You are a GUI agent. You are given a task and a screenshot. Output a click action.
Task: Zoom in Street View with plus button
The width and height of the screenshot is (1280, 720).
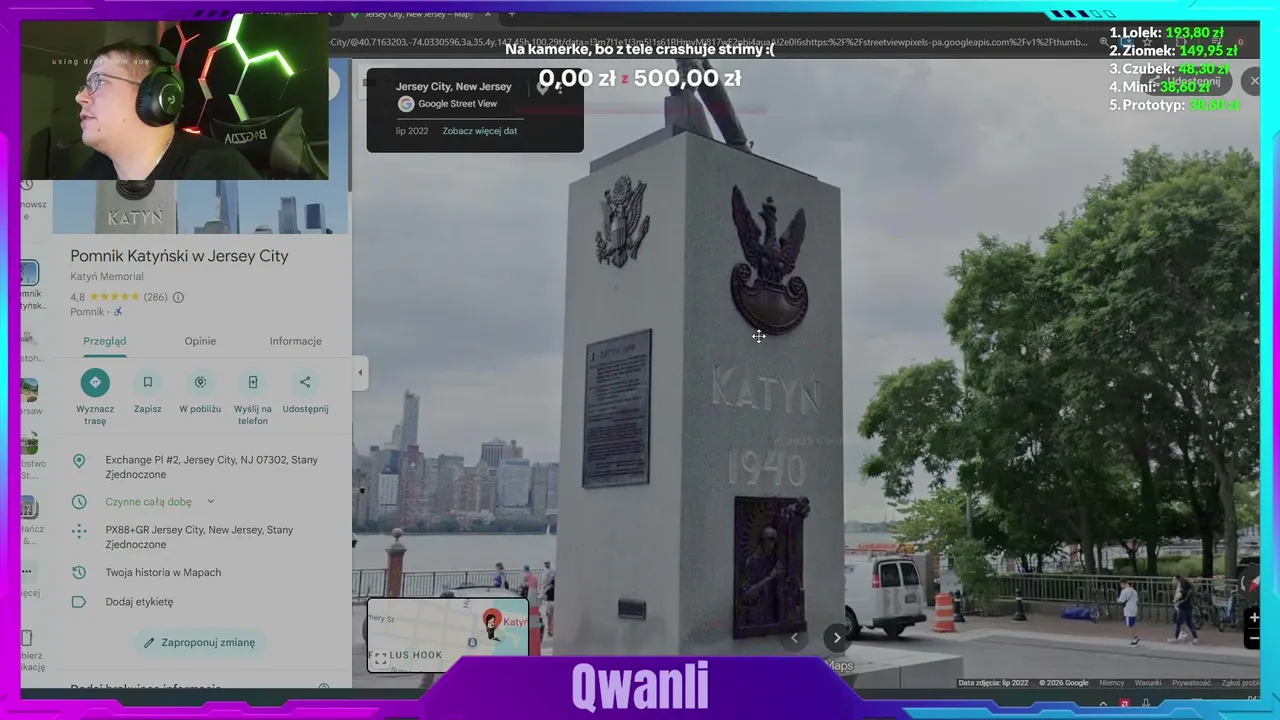[1254, 617]
